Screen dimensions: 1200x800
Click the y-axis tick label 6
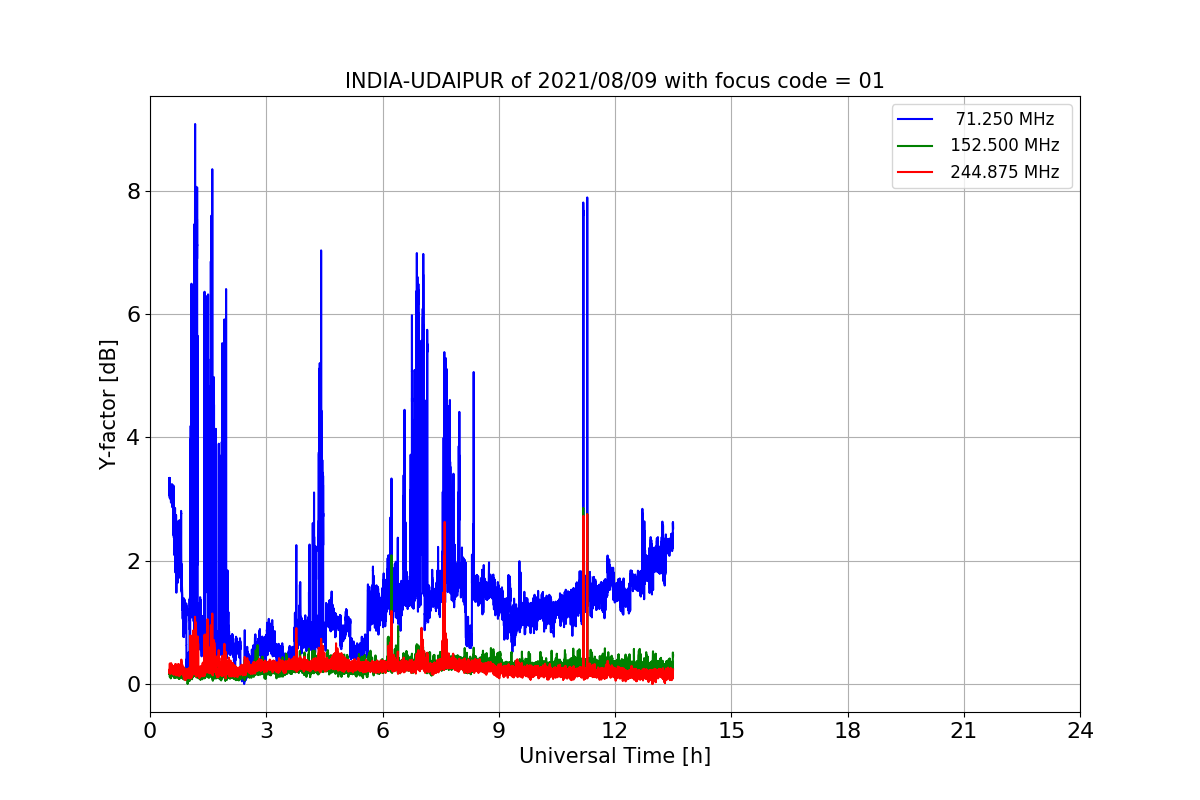click(133, 314)
